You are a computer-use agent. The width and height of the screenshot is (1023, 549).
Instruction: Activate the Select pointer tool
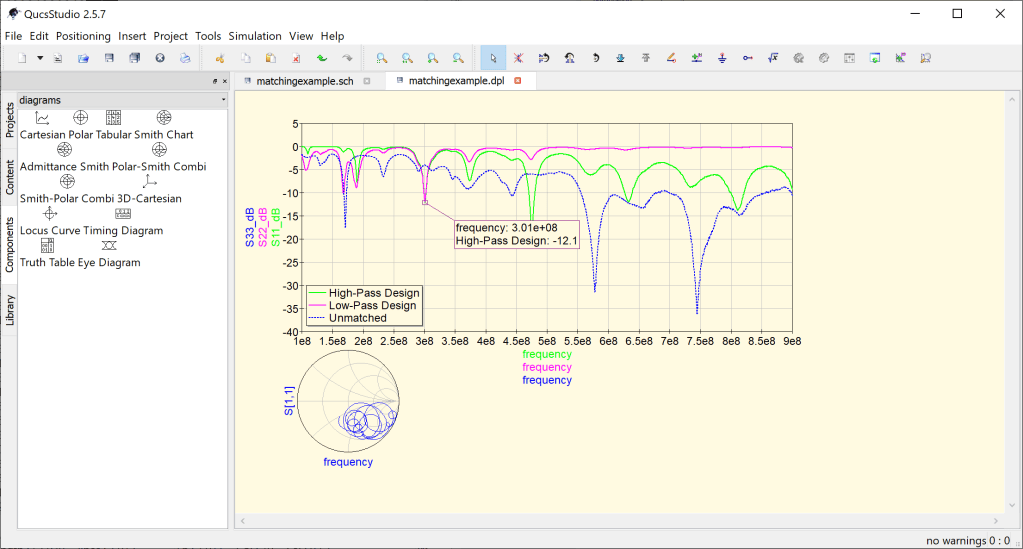493,58
